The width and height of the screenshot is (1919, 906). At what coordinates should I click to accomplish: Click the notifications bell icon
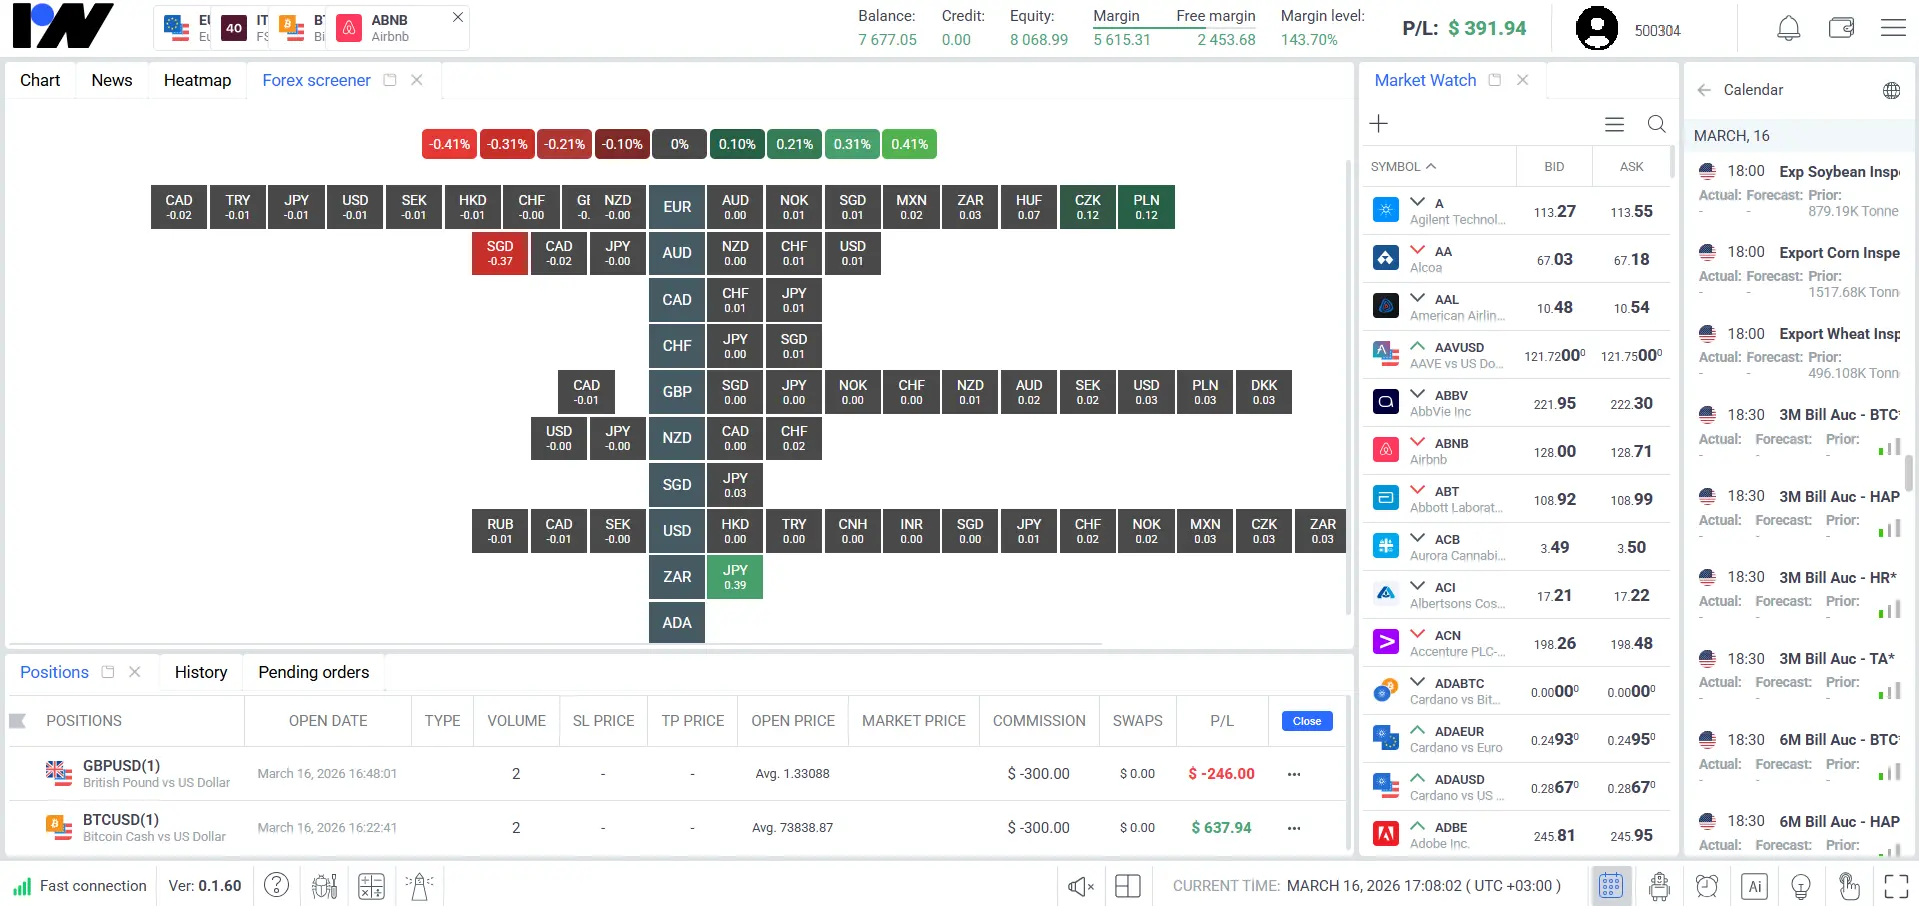(x=1788, y=28)
